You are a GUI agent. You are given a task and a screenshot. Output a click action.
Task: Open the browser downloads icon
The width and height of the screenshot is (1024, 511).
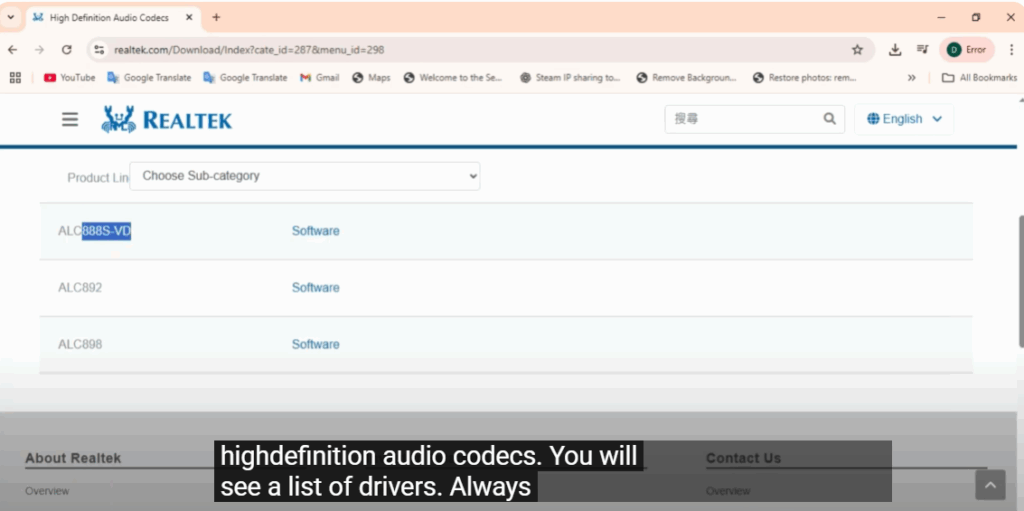coord(895,50)
